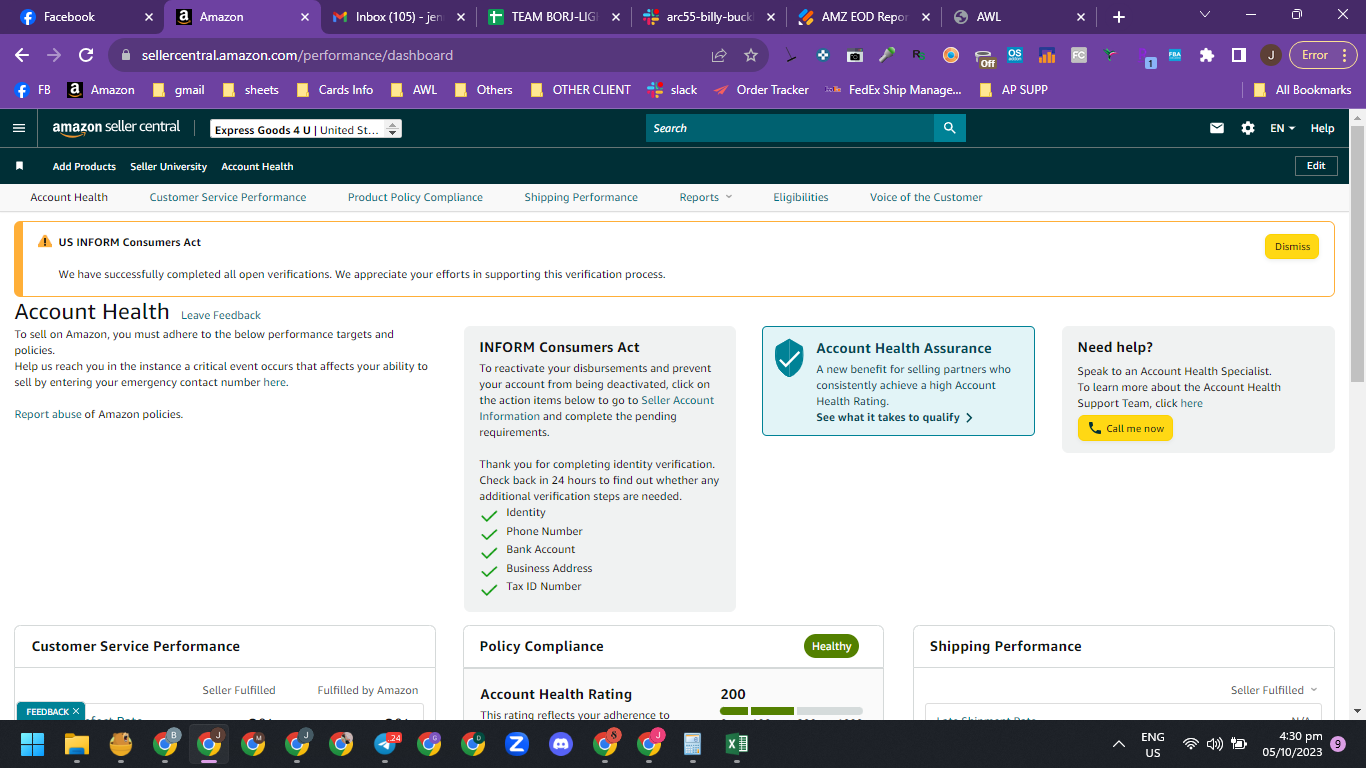This screenshot has height=768, width=1366.
Task: Open the Seller University link
Action: 168,166
